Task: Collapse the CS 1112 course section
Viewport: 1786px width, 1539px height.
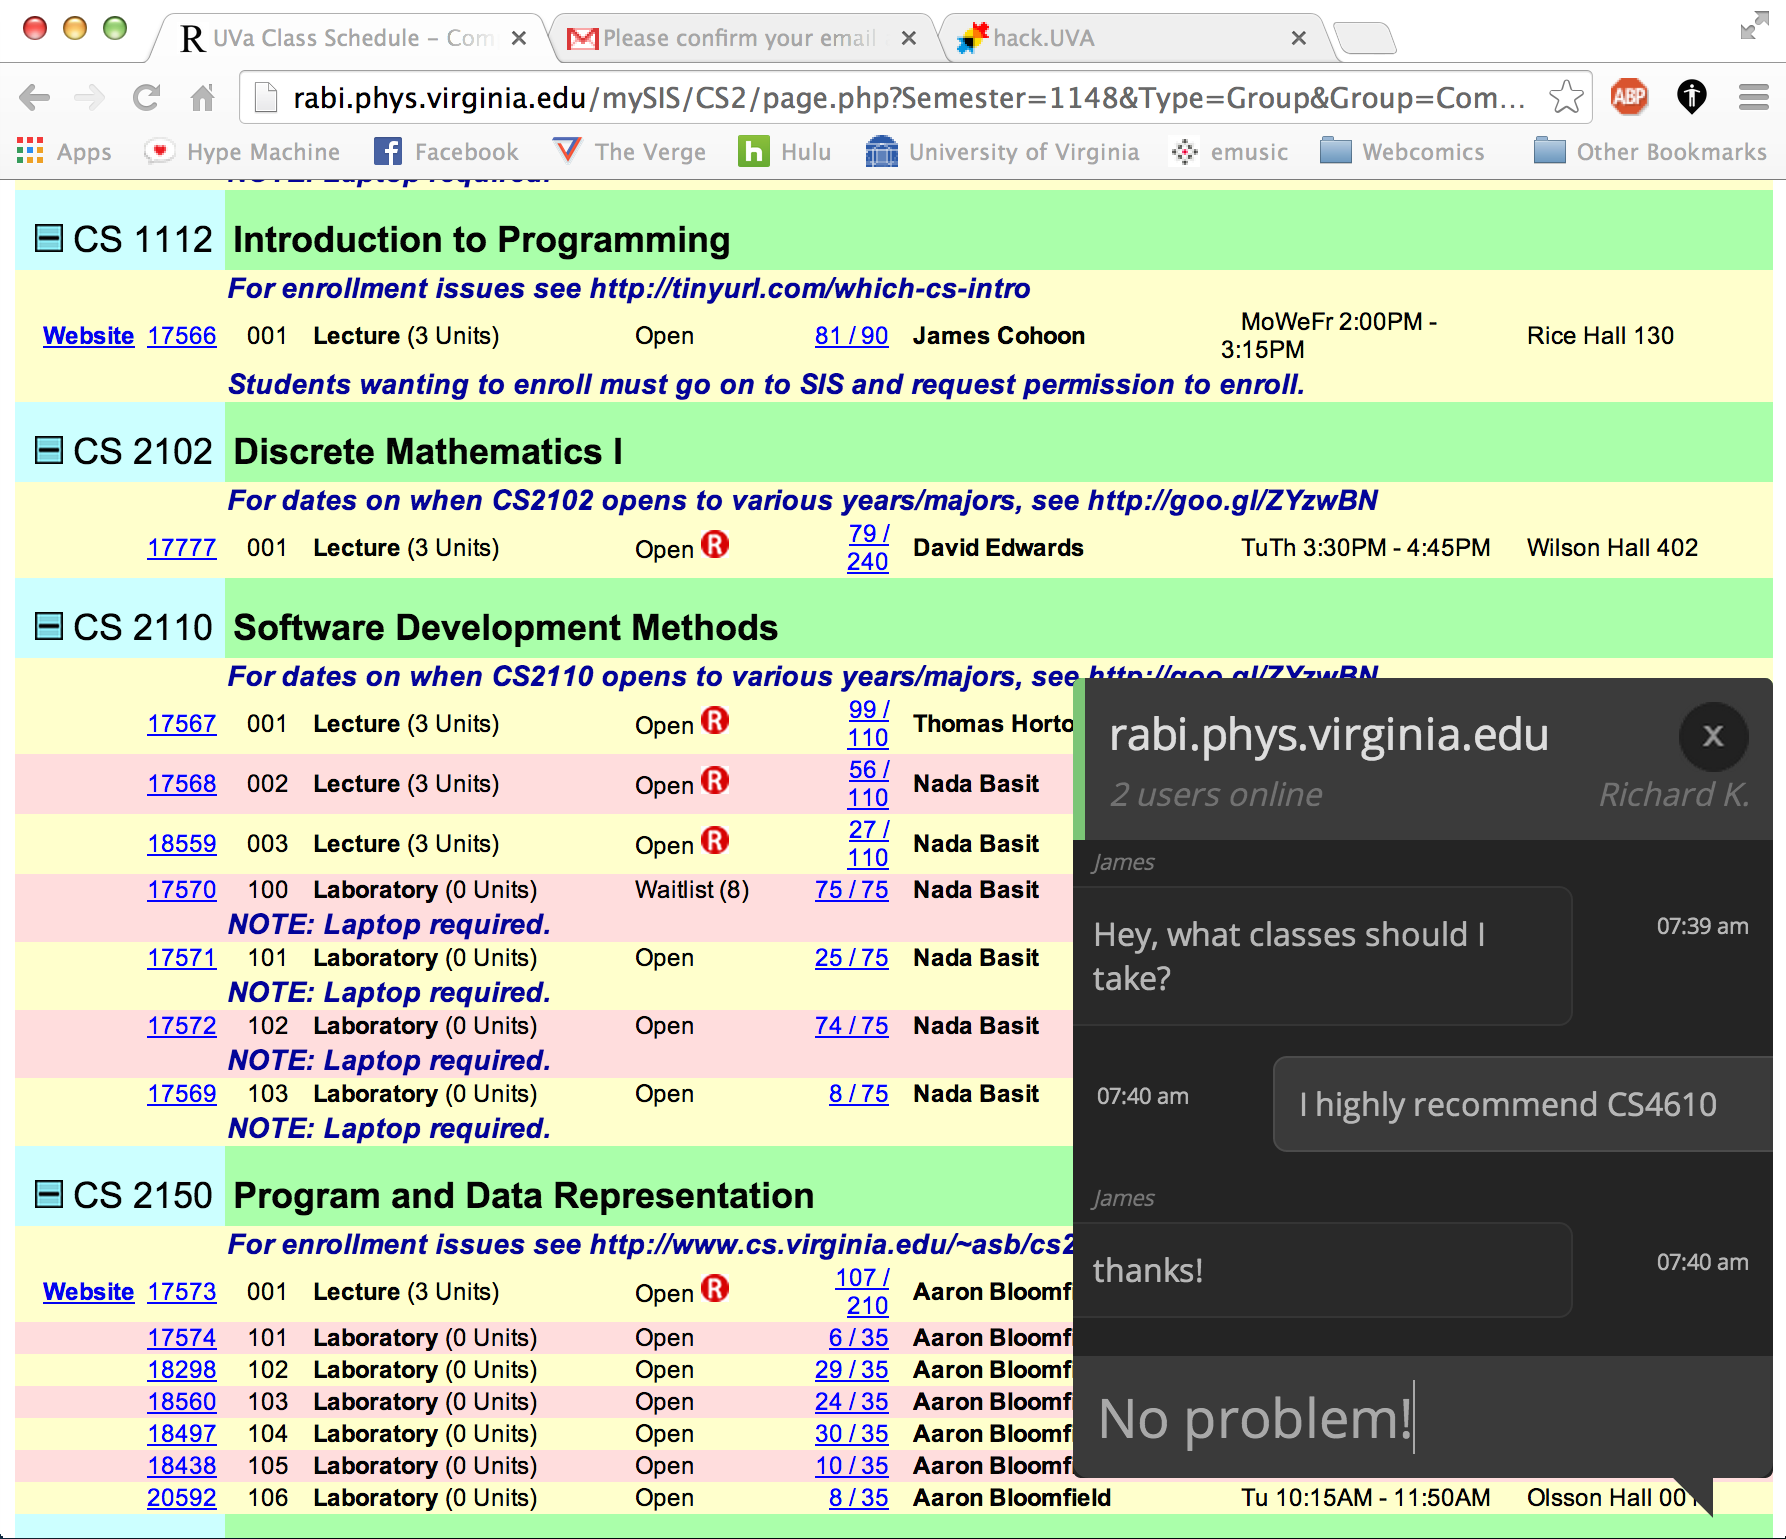Action: pyautogui.click(x=48, y=238)
